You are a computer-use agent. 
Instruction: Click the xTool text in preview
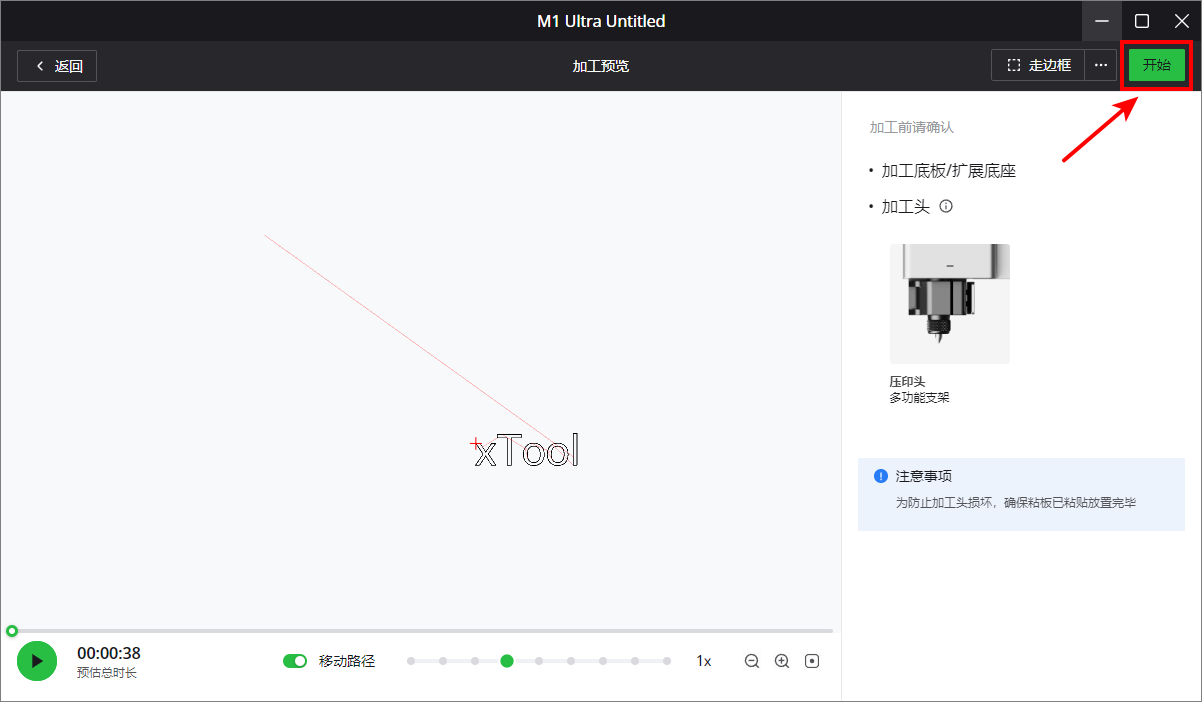[526, 451]
